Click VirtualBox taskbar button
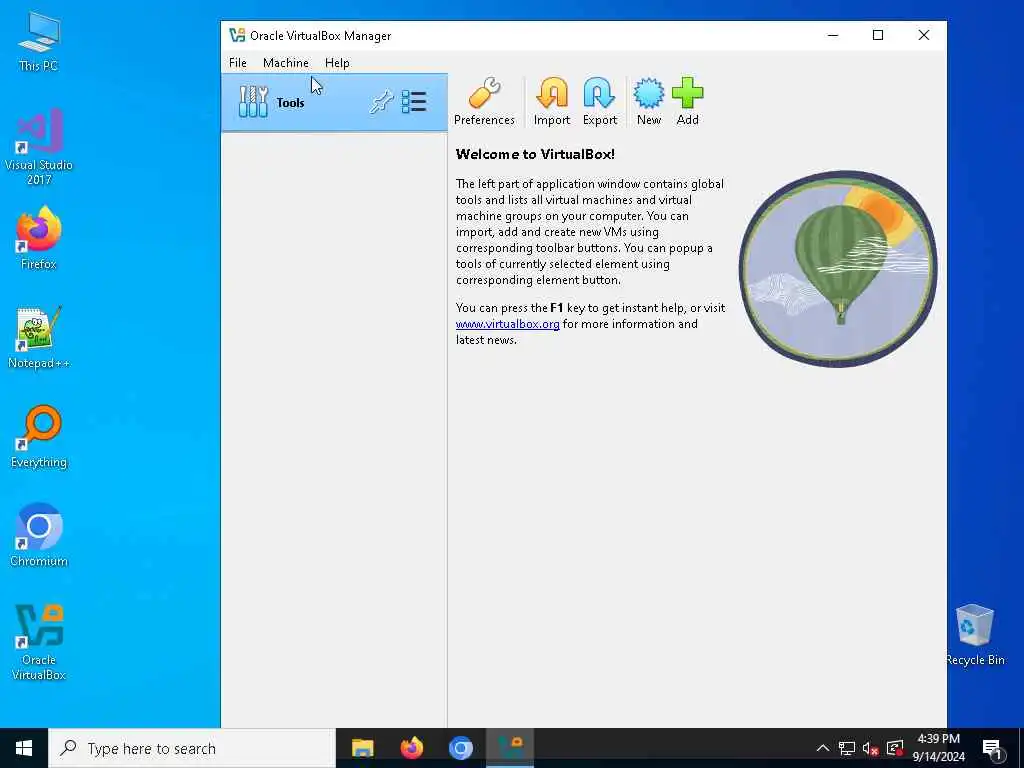The width and height of the screenshot is (1024, 768). click(510, 748)
